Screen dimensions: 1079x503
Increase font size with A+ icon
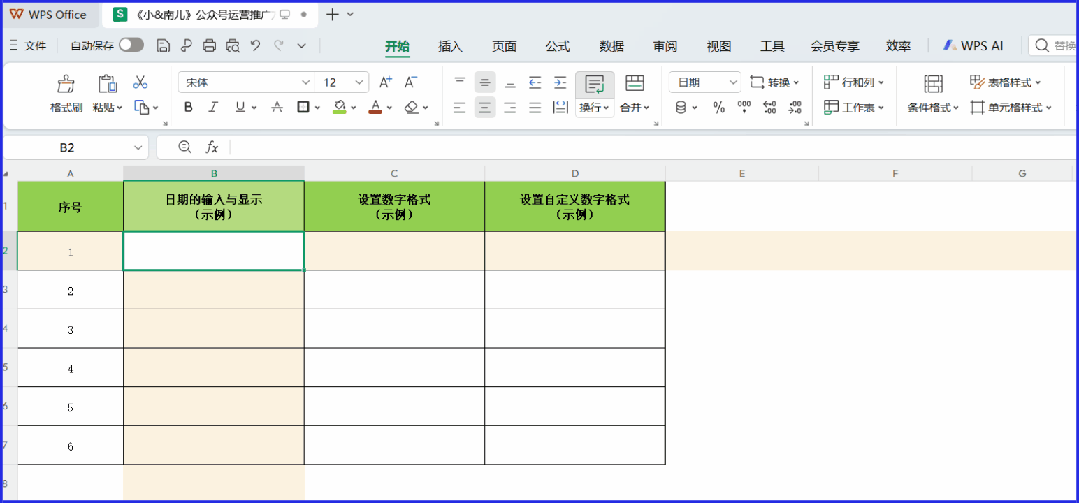(386, 83)
